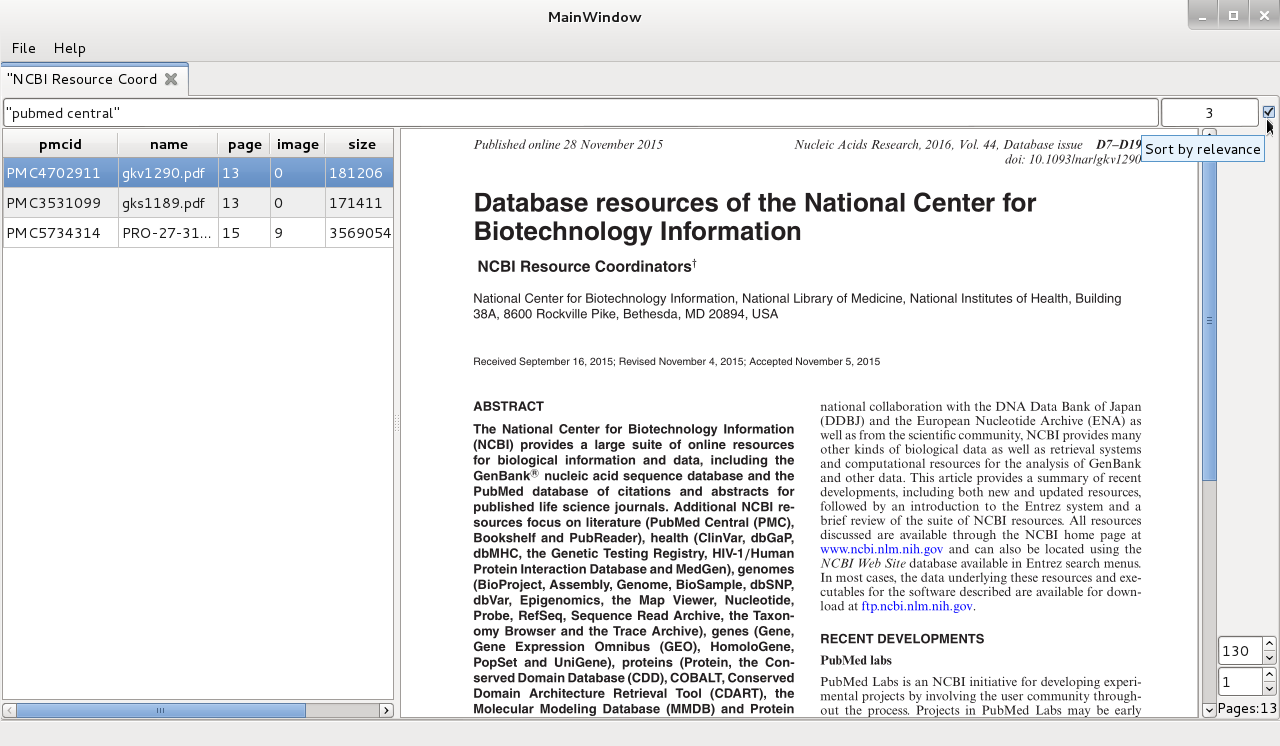Click the PubMed labs subheading
The height and width of the screenshot is (746, 1280).
click(x=856, y=660)
